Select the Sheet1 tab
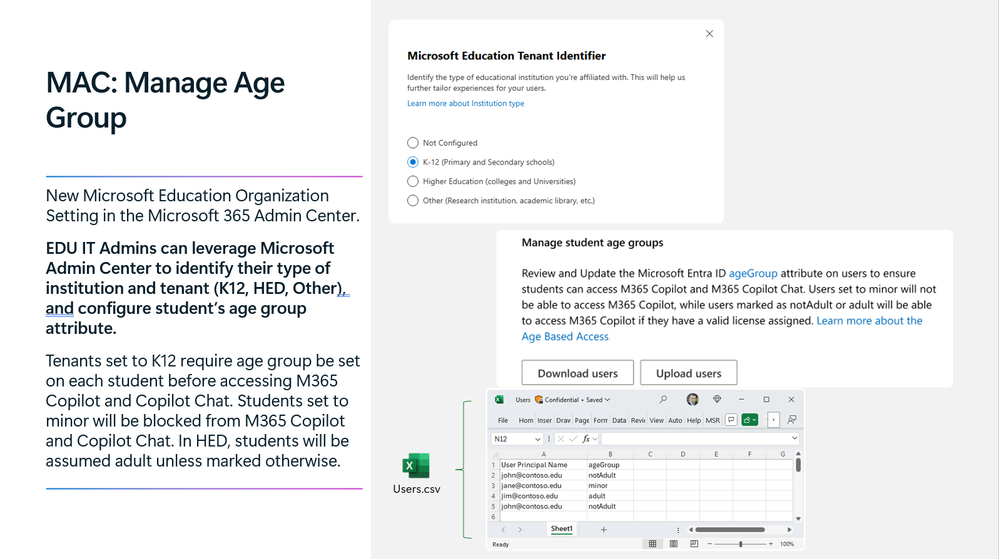Image resolution: width=999 pixels, height=559 pixels. [561, 529]
